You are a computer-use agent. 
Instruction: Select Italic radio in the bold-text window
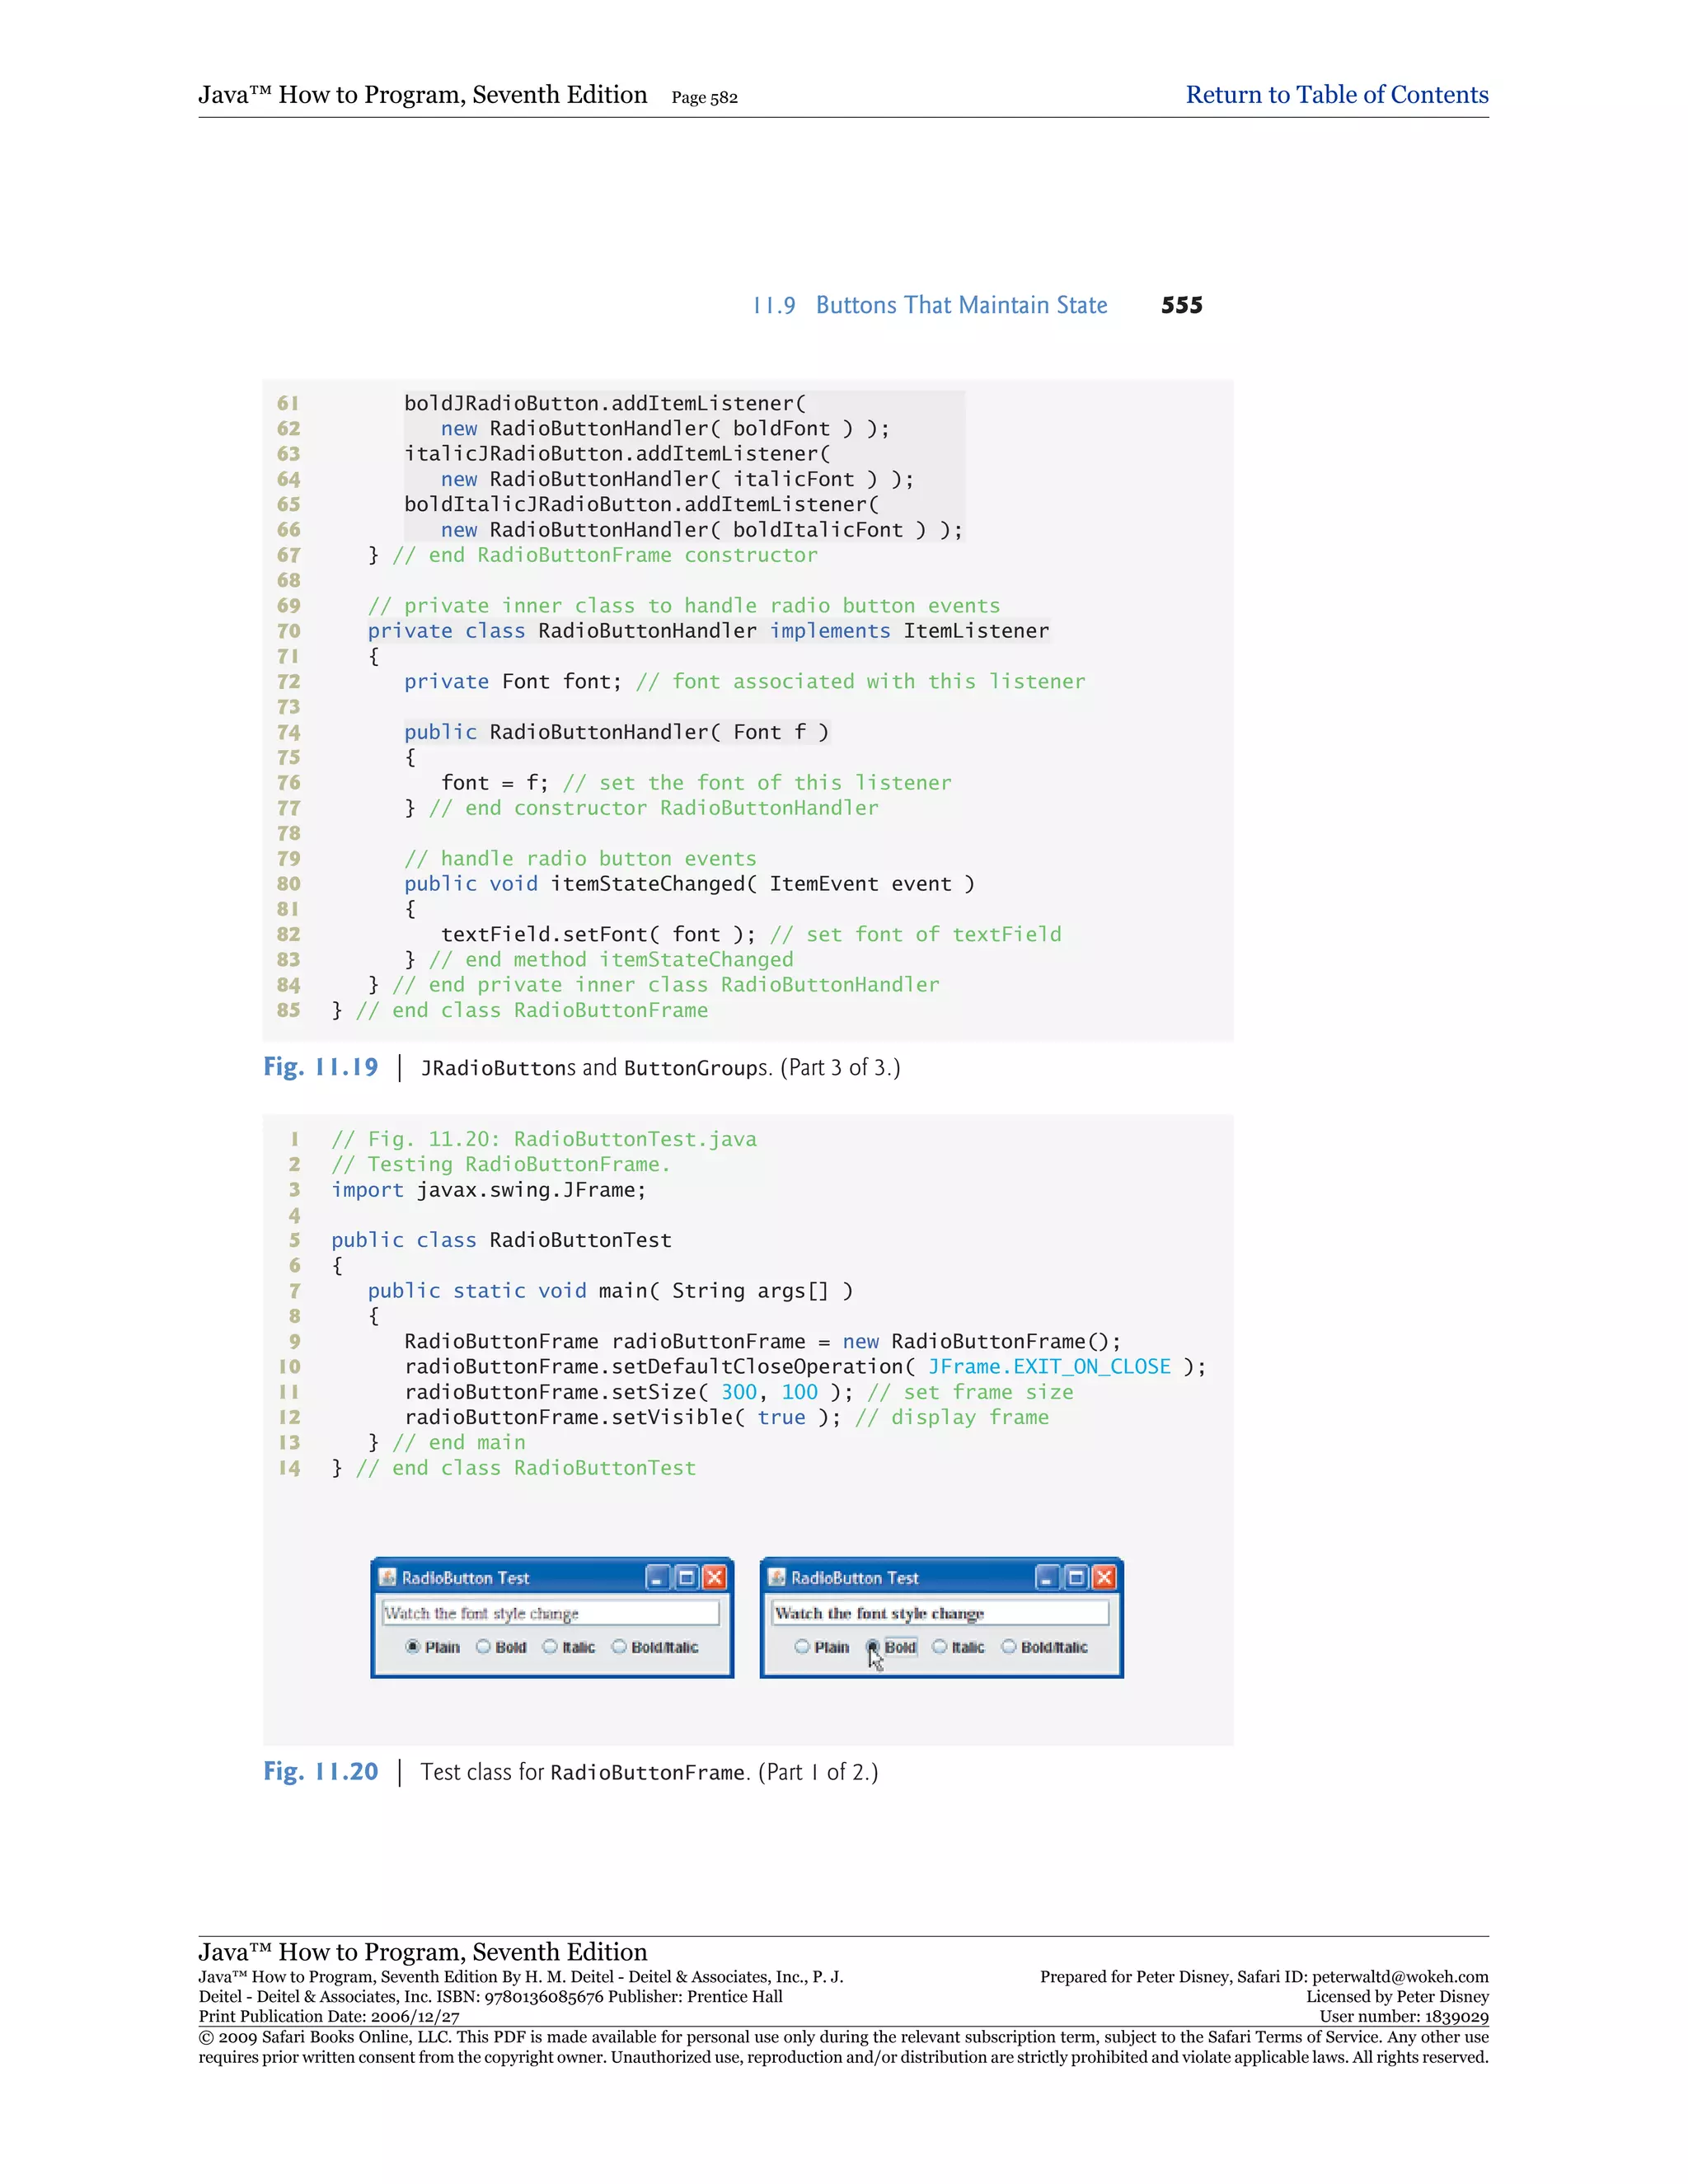coord(939,1647)
